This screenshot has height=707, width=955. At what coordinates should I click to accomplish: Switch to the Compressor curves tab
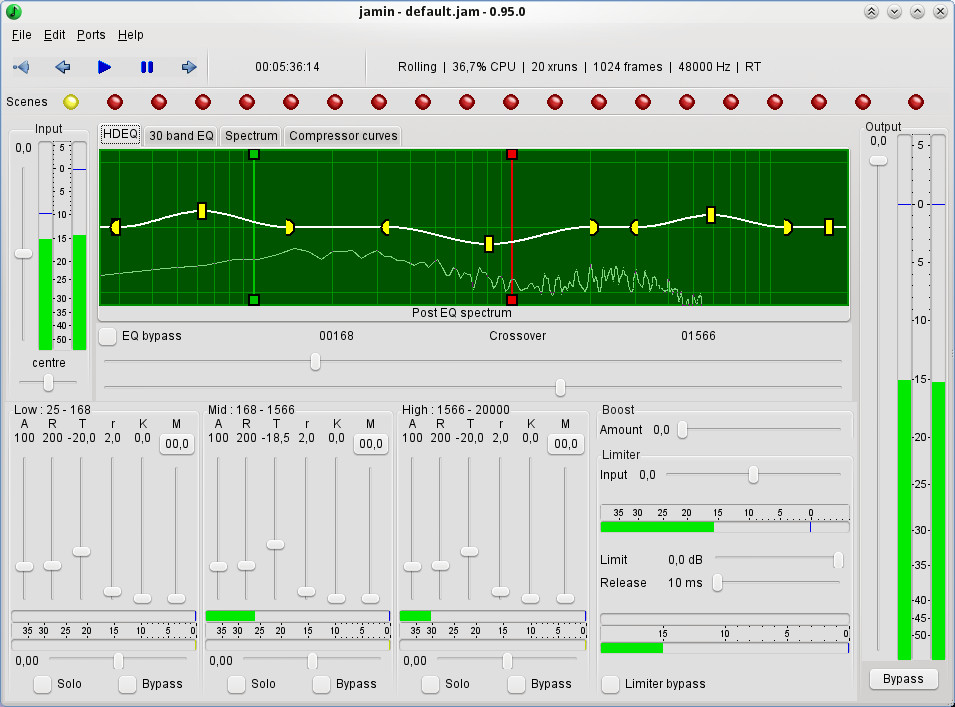coord(343,136)
